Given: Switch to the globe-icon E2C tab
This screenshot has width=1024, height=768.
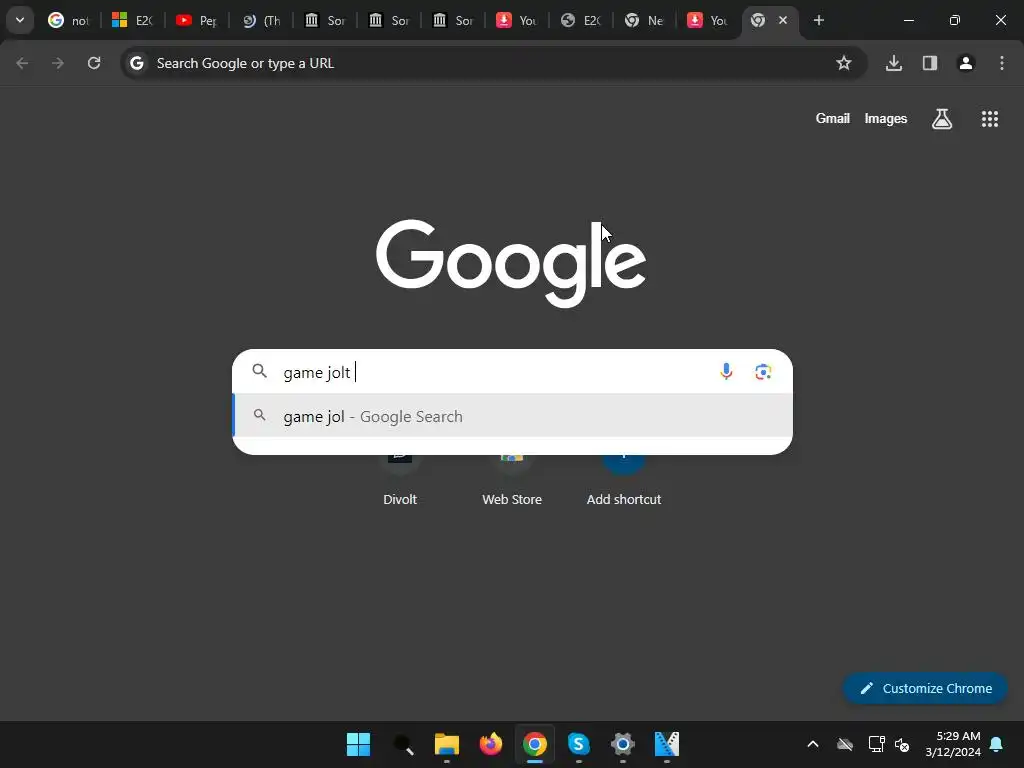Looking at the screenshot, I should [581, 20].
